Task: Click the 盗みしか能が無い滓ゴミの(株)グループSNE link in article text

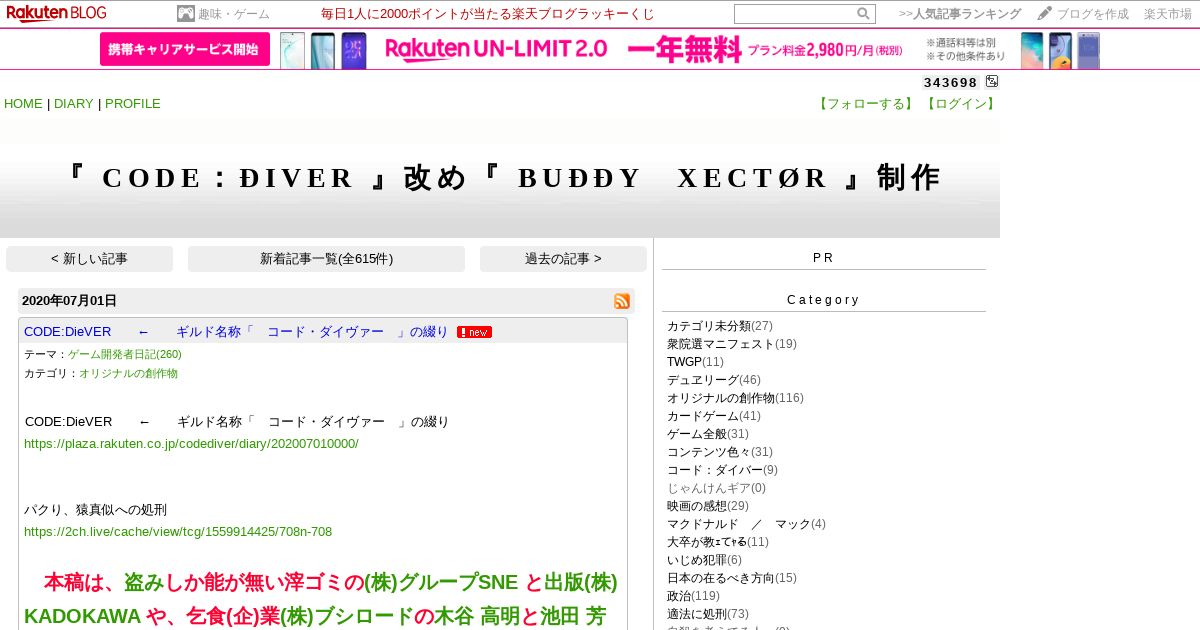Action: [x=321, y=583]
